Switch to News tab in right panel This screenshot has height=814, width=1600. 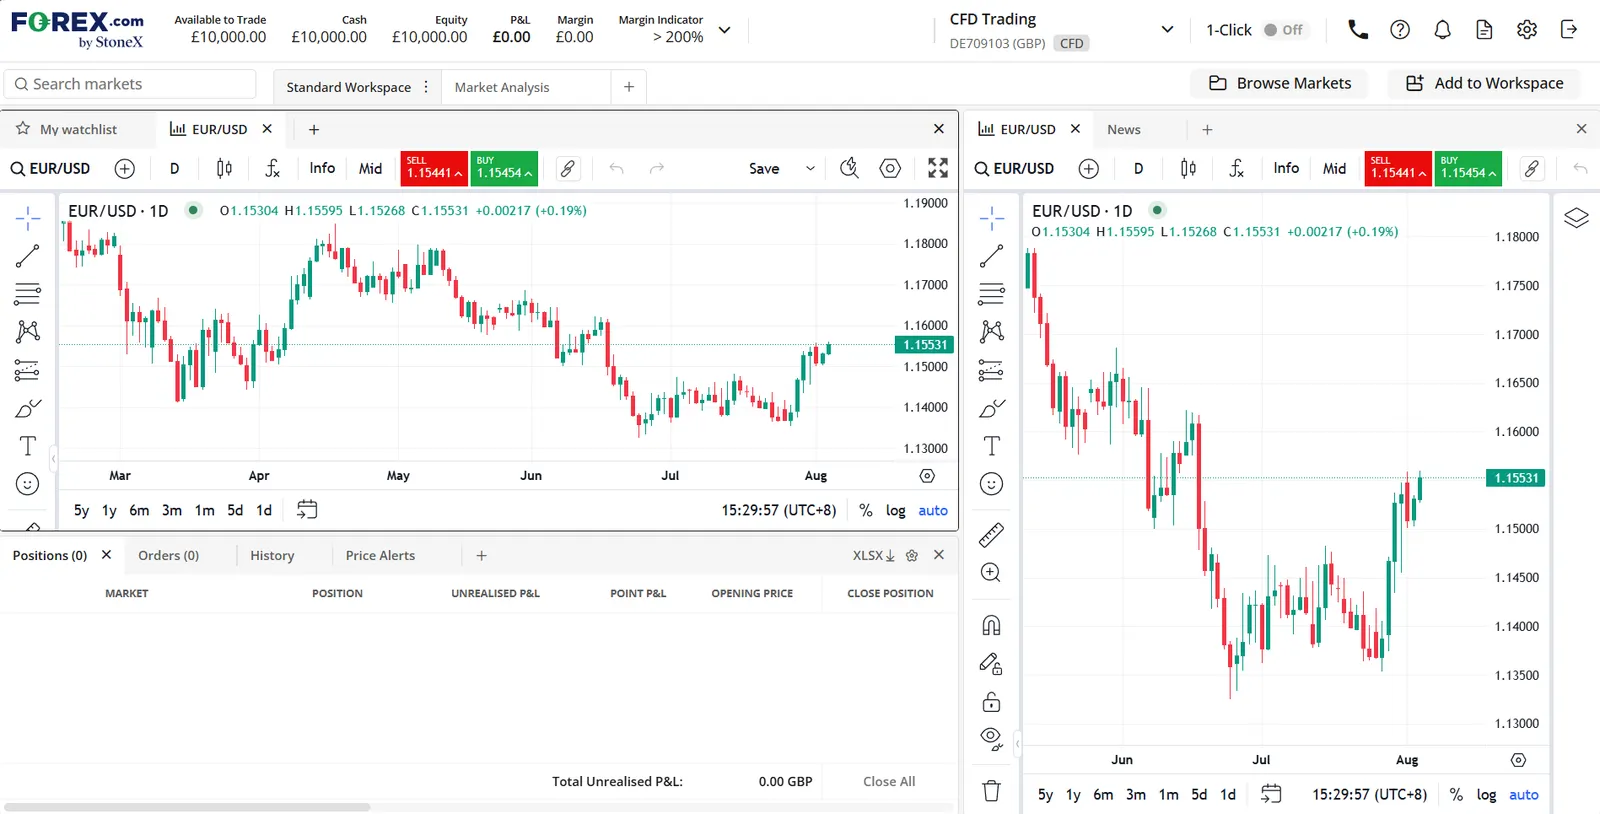pos(1123,129)
